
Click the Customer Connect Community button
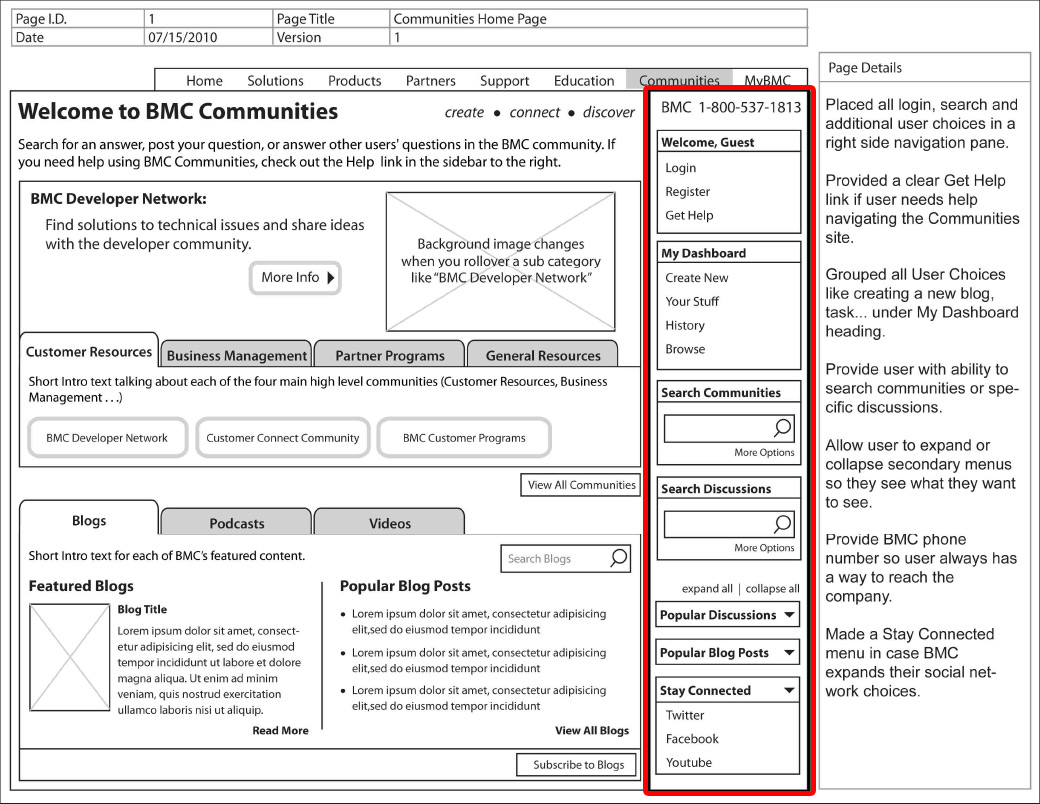pos(283,438)
